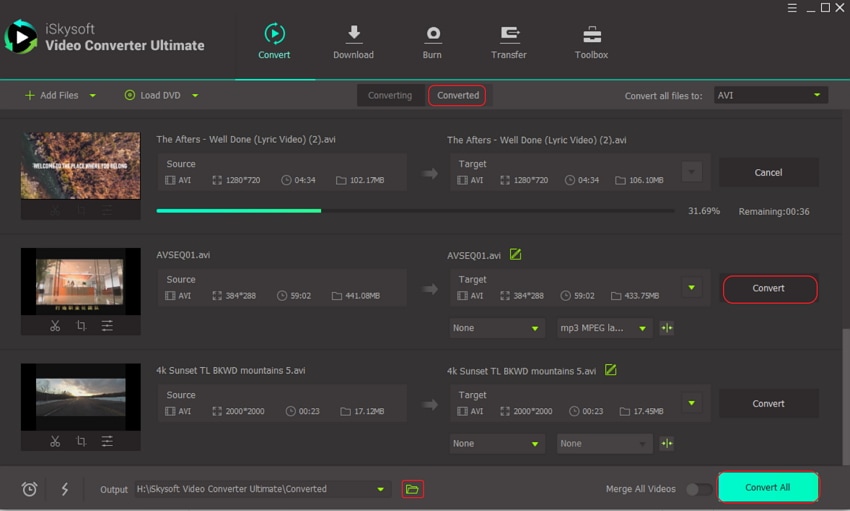Crop the 4k Sunset video
The width and height of the screenshot is (850, 511).
click(81, 441)
